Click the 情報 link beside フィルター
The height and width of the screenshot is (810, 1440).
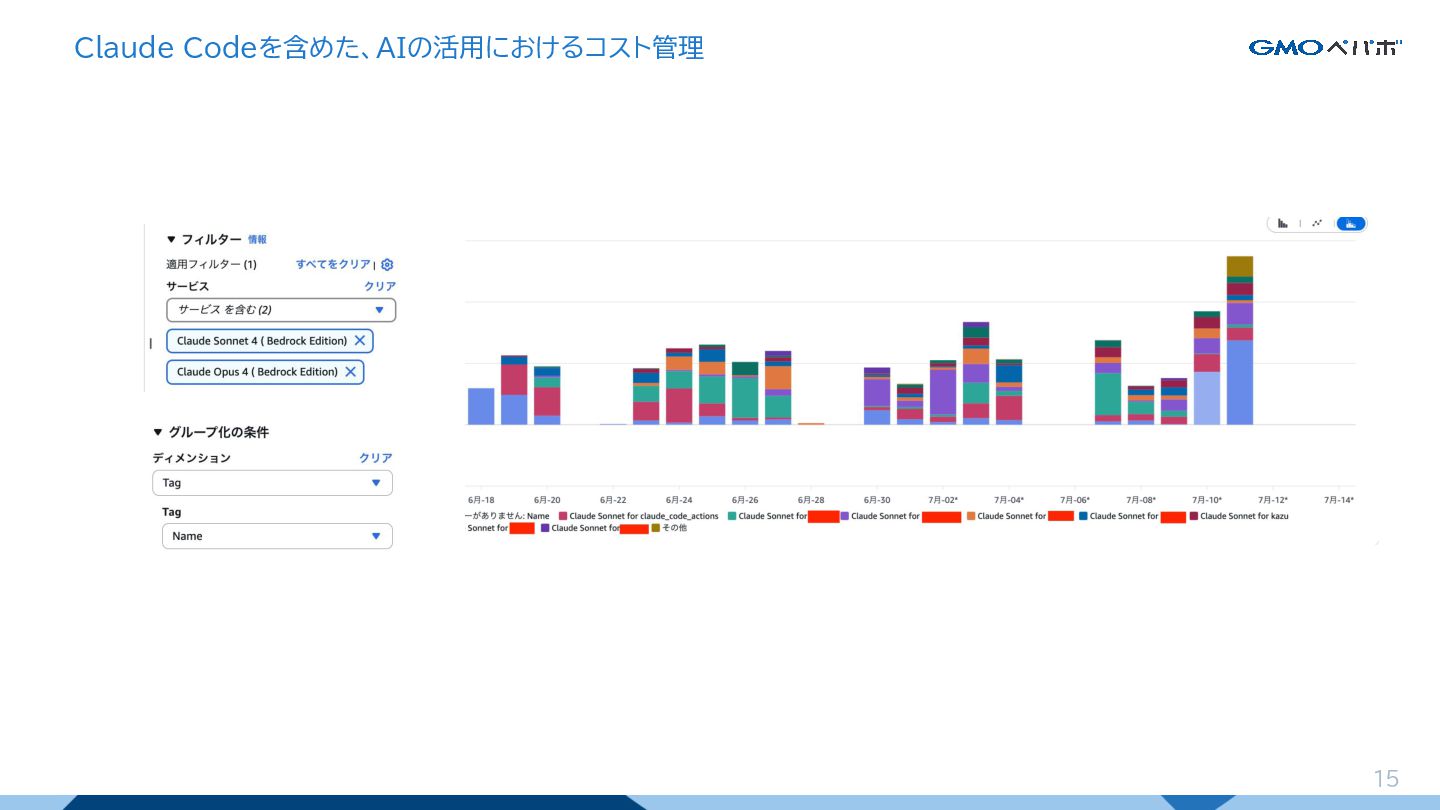click(257, 240)
